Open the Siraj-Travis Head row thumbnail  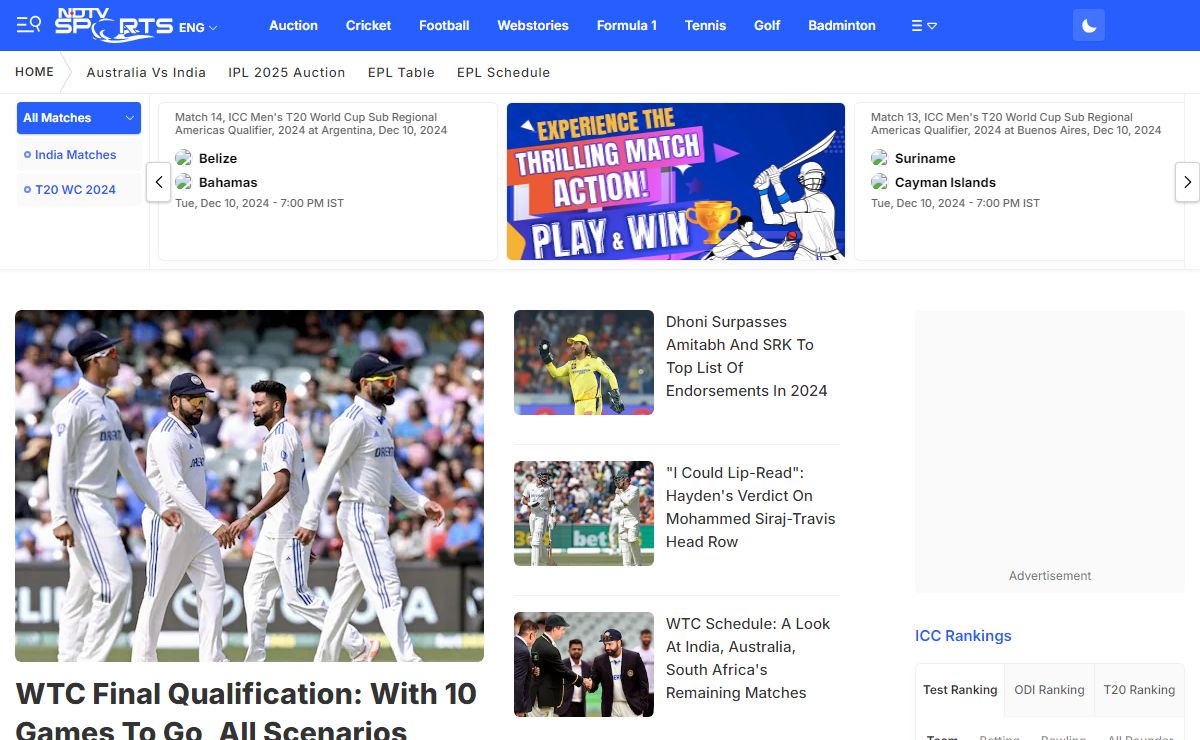pos(583,513)
